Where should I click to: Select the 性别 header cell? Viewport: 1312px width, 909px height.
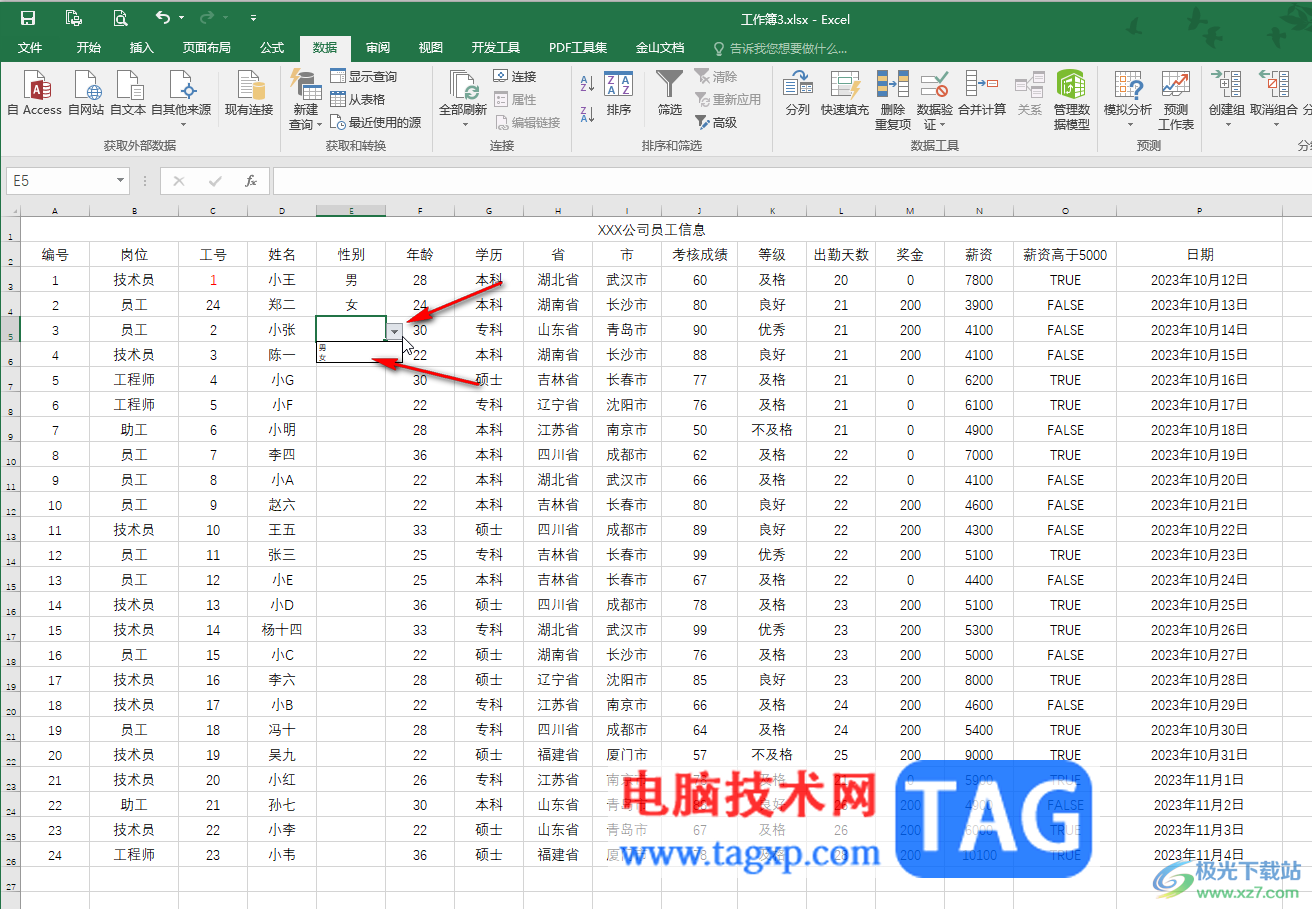click(x=351, y=254)
